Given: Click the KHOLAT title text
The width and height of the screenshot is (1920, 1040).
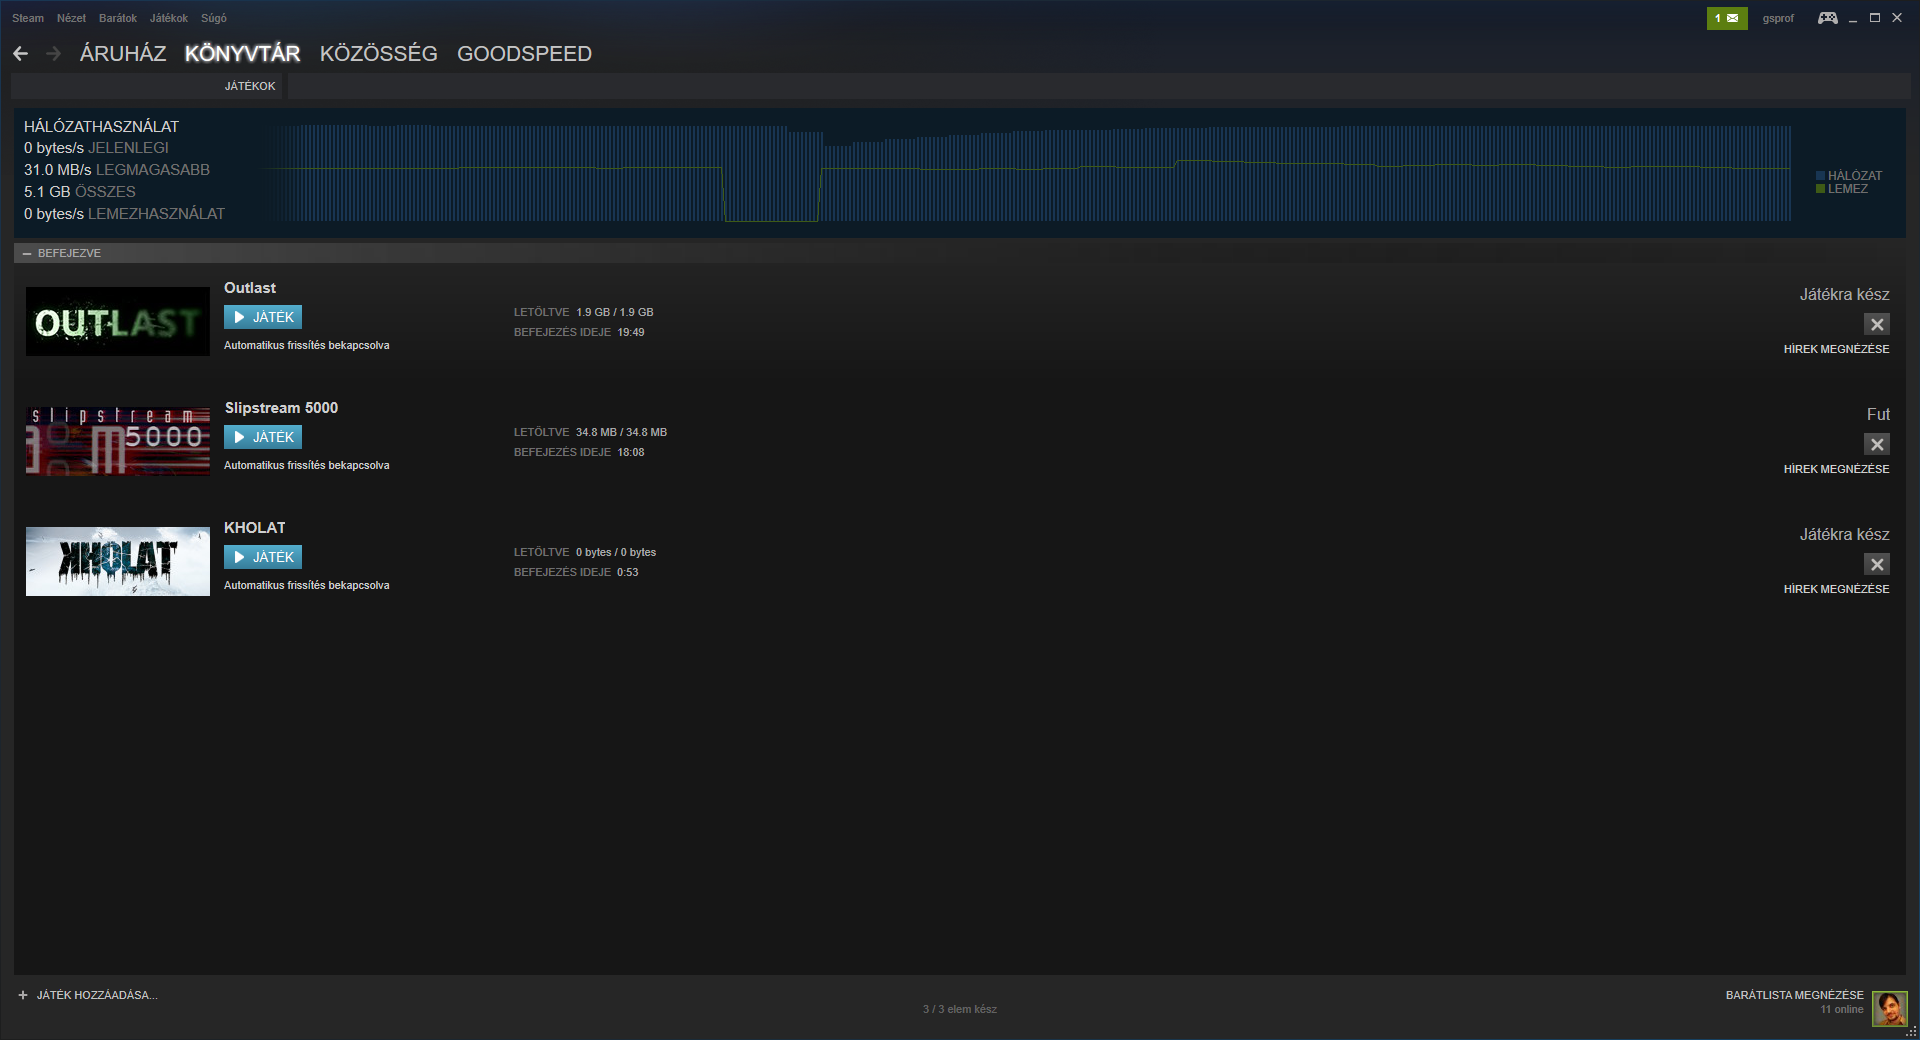Looking at the screenshot, I should [255, 528].
